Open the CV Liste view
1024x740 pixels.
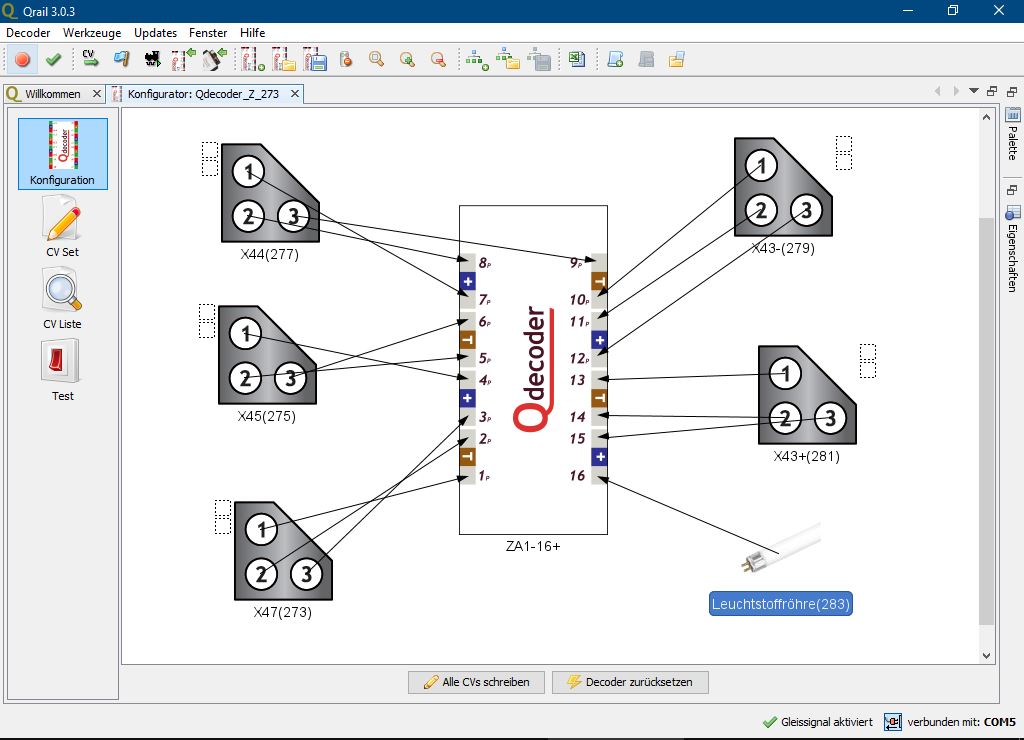[x=63, y=300]
